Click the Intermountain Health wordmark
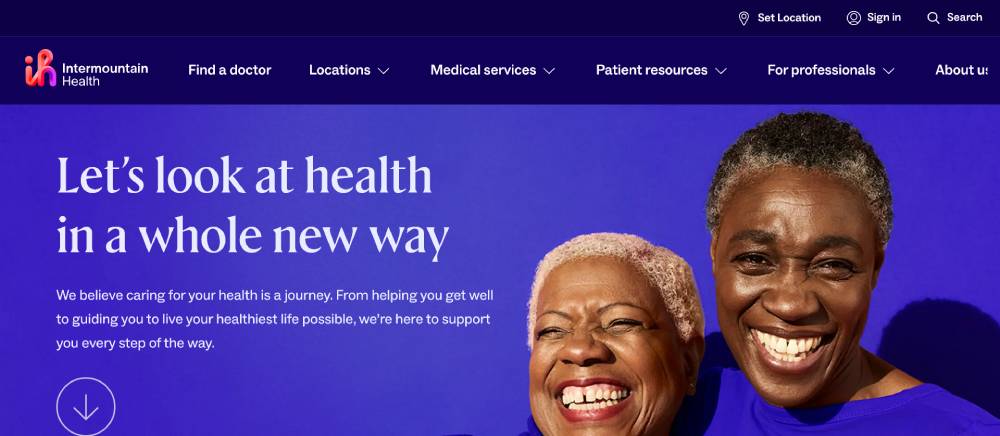Viewport: 1000px width, 436px height. point(105,74)
